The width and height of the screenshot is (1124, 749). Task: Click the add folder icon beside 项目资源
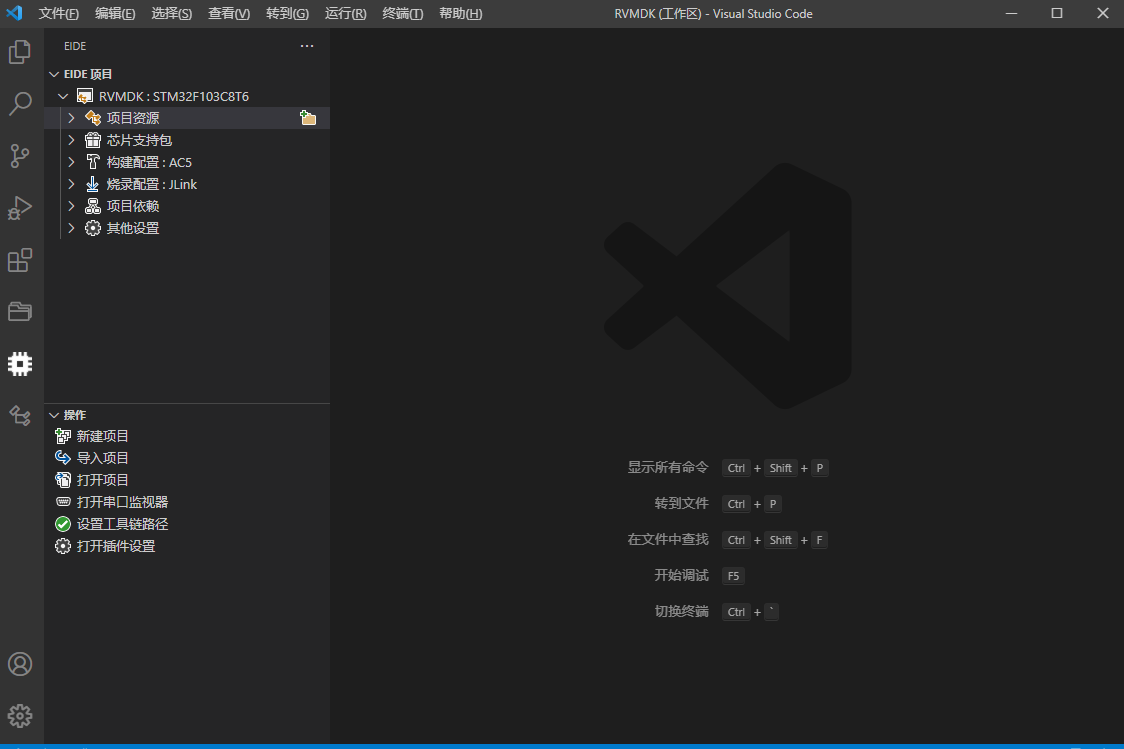[308, 118]
